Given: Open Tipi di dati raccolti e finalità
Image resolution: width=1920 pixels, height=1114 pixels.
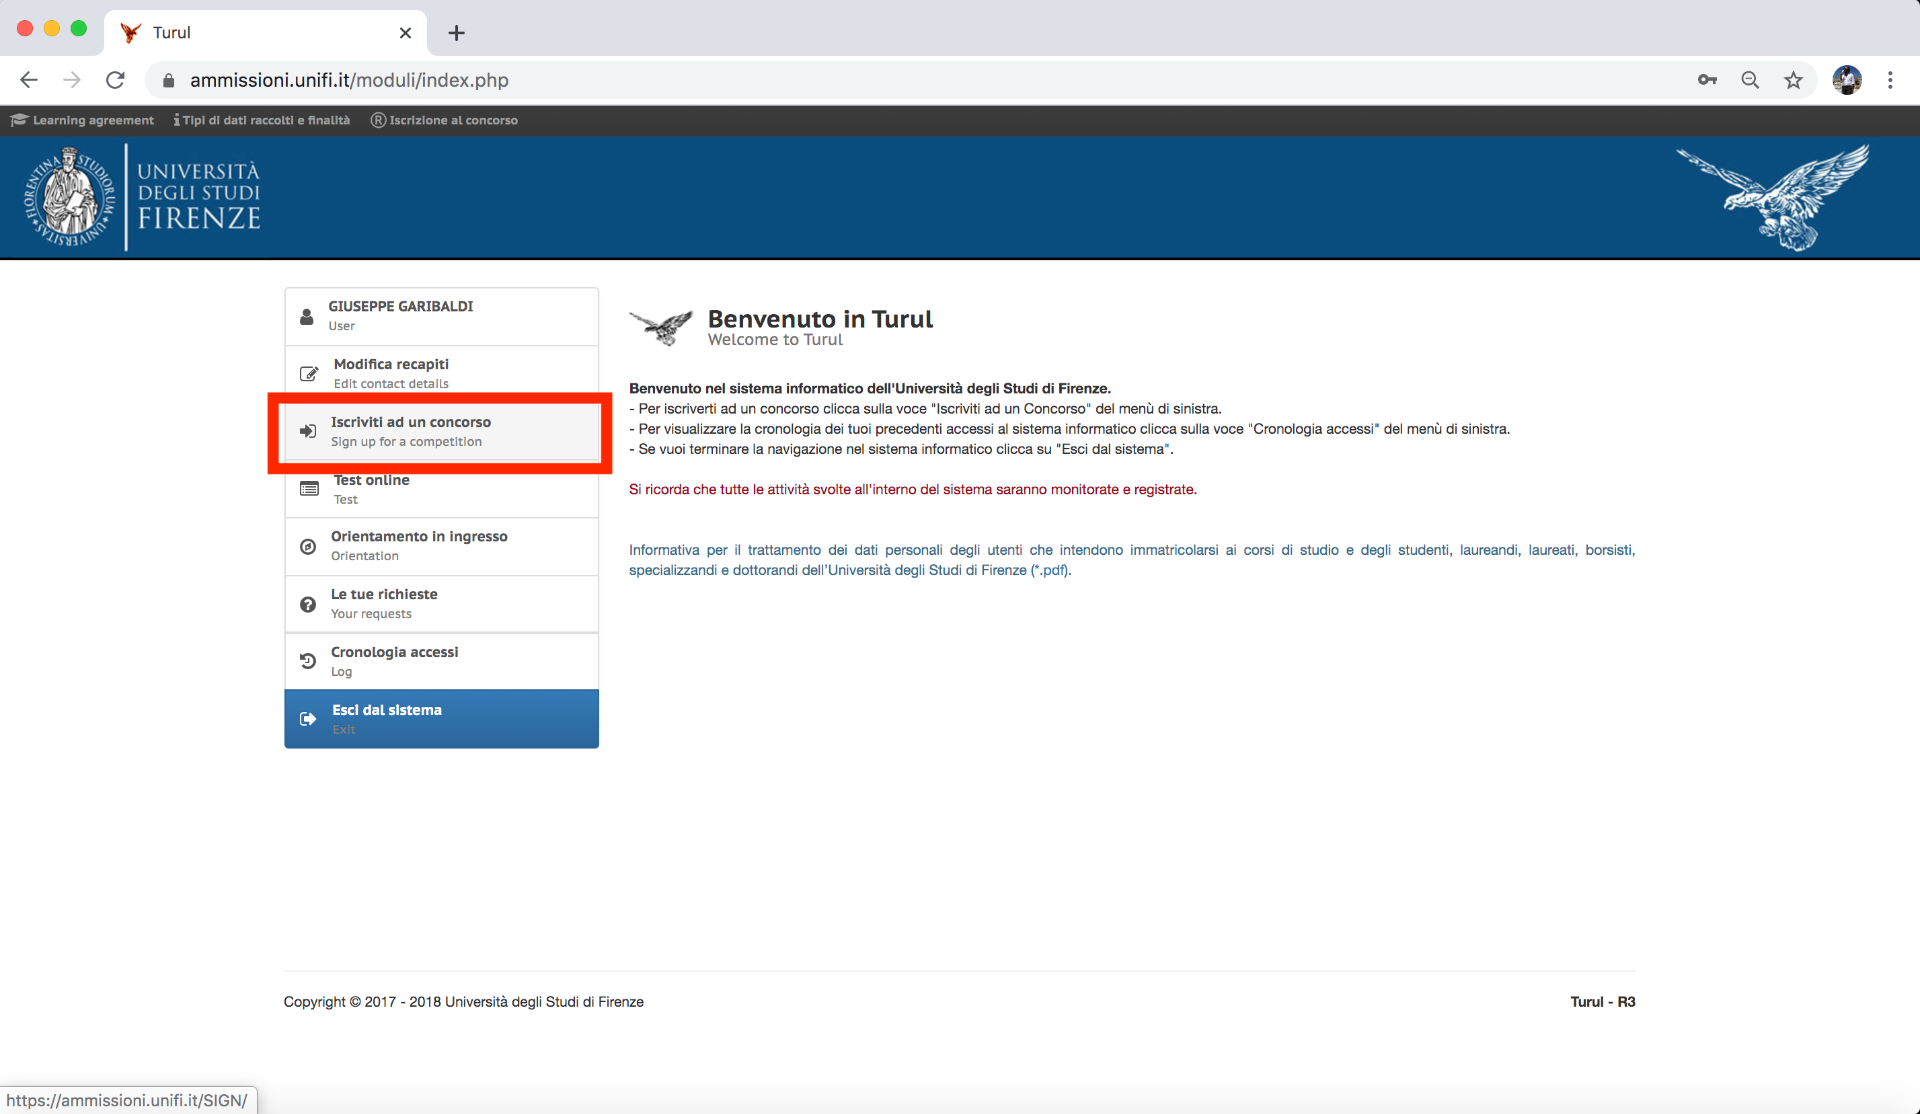Looking at the screenshot, I should [x=262, y=120].
